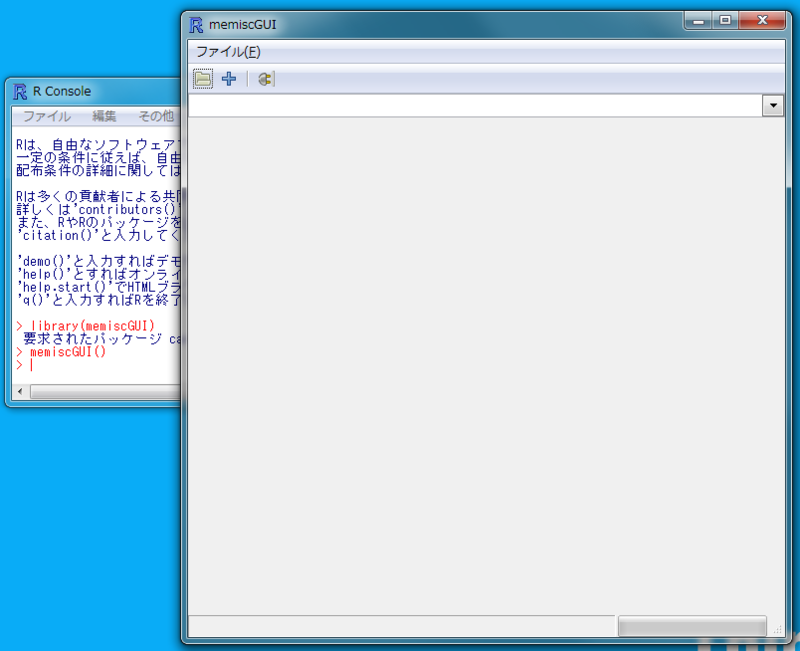Open the その他 menu in R Console
The width and height of the screenshot is (800, 651).
(x=157, y=116)
